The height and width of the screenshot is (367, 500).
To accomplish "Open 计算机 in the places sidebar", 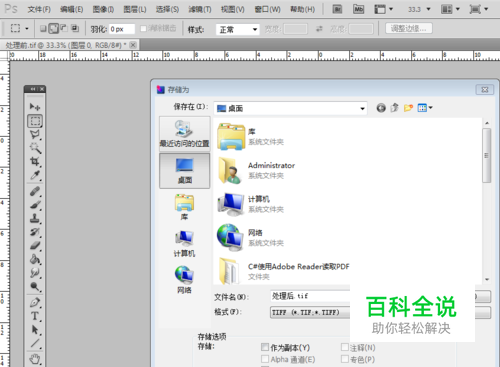I will click(x=184, y=244).
